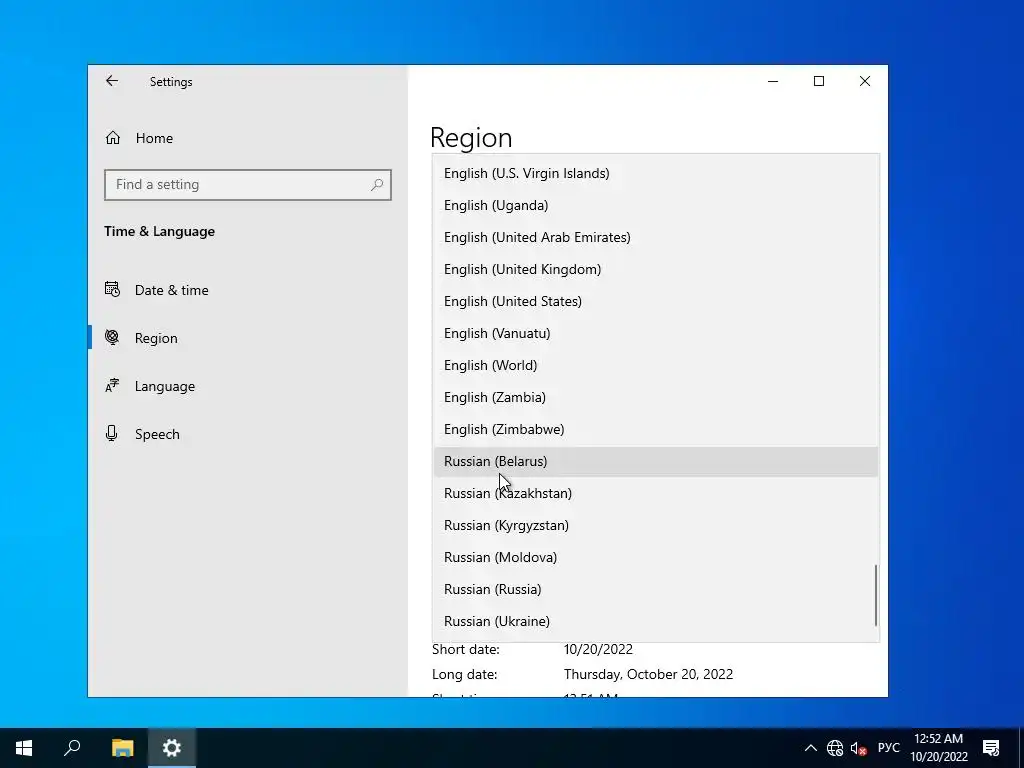Screen dimensions: 1024x768
Task: Pick Russian (Kyrgyzstan) from the list
Action: tap(656, 525)
